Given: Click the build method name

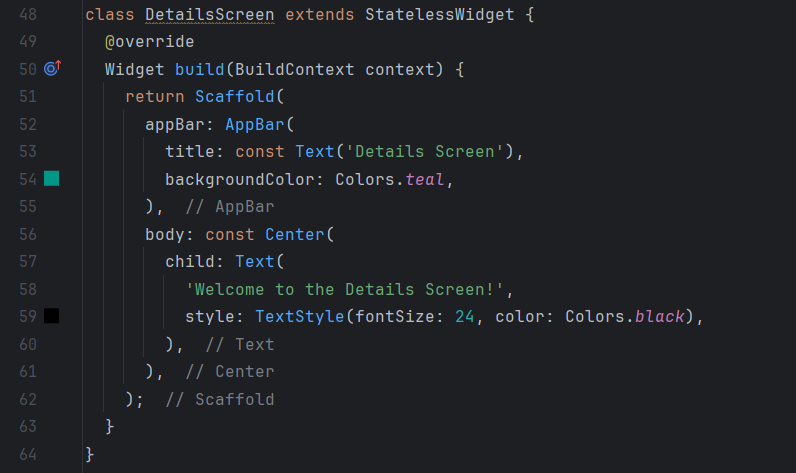Looking at the screenshot, I should (x=200, y=69).
